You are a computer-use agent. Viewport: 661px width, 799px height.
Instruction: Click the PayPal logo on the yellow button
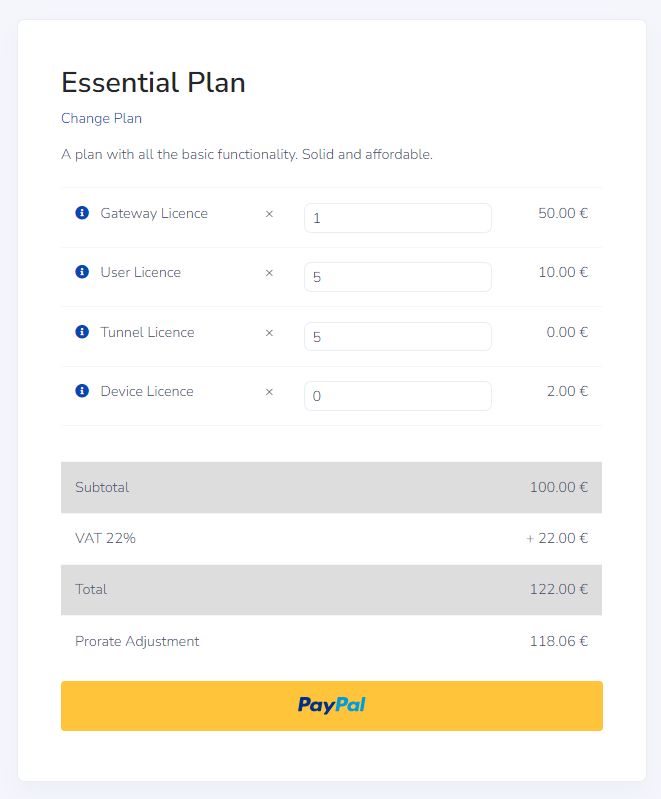[x=332, y=705]
